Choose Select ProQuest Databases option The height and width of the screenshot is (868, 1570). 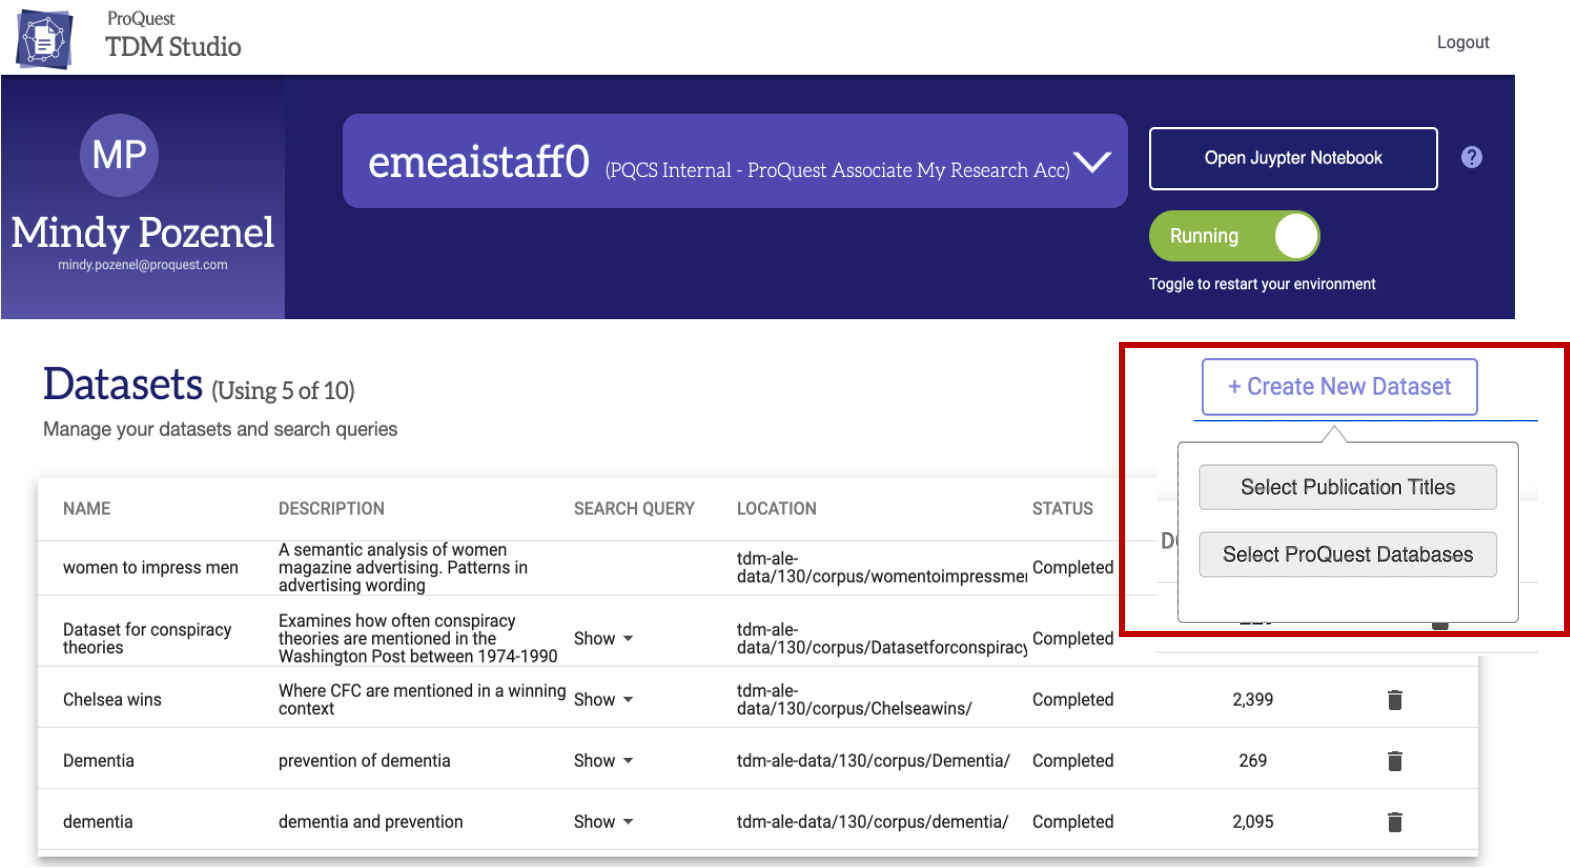(x=1347, y=555)
